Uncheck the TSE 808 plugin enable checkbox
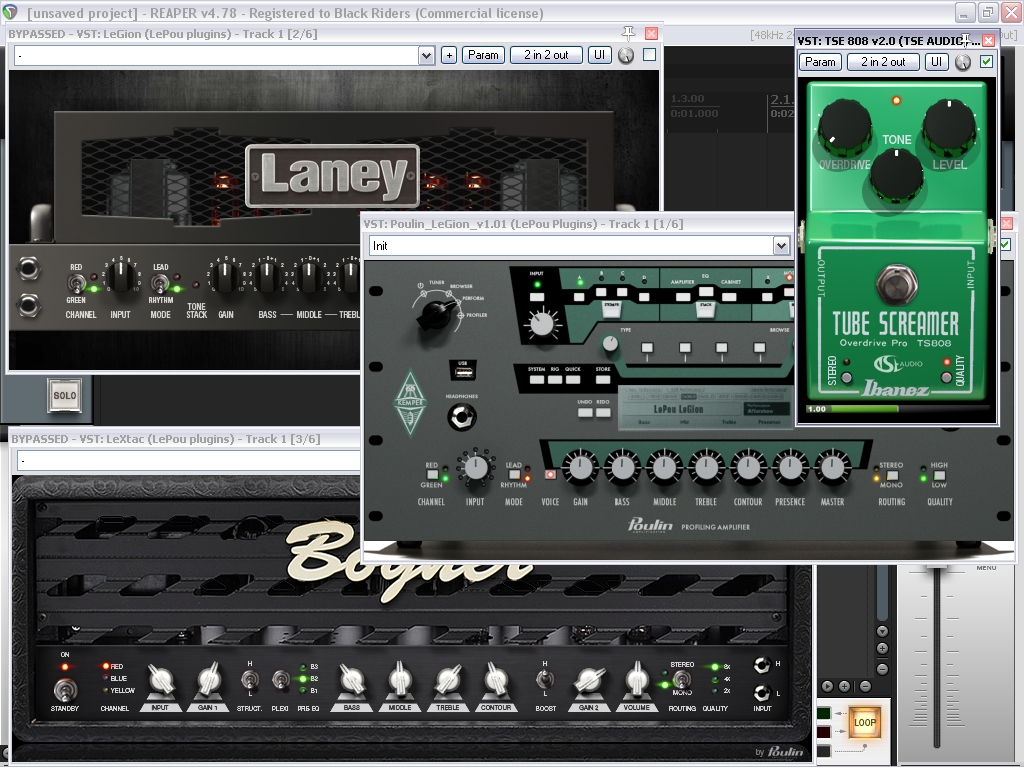Image resolution: width=1024 pixels, height=768 pixels. [986, 62]
